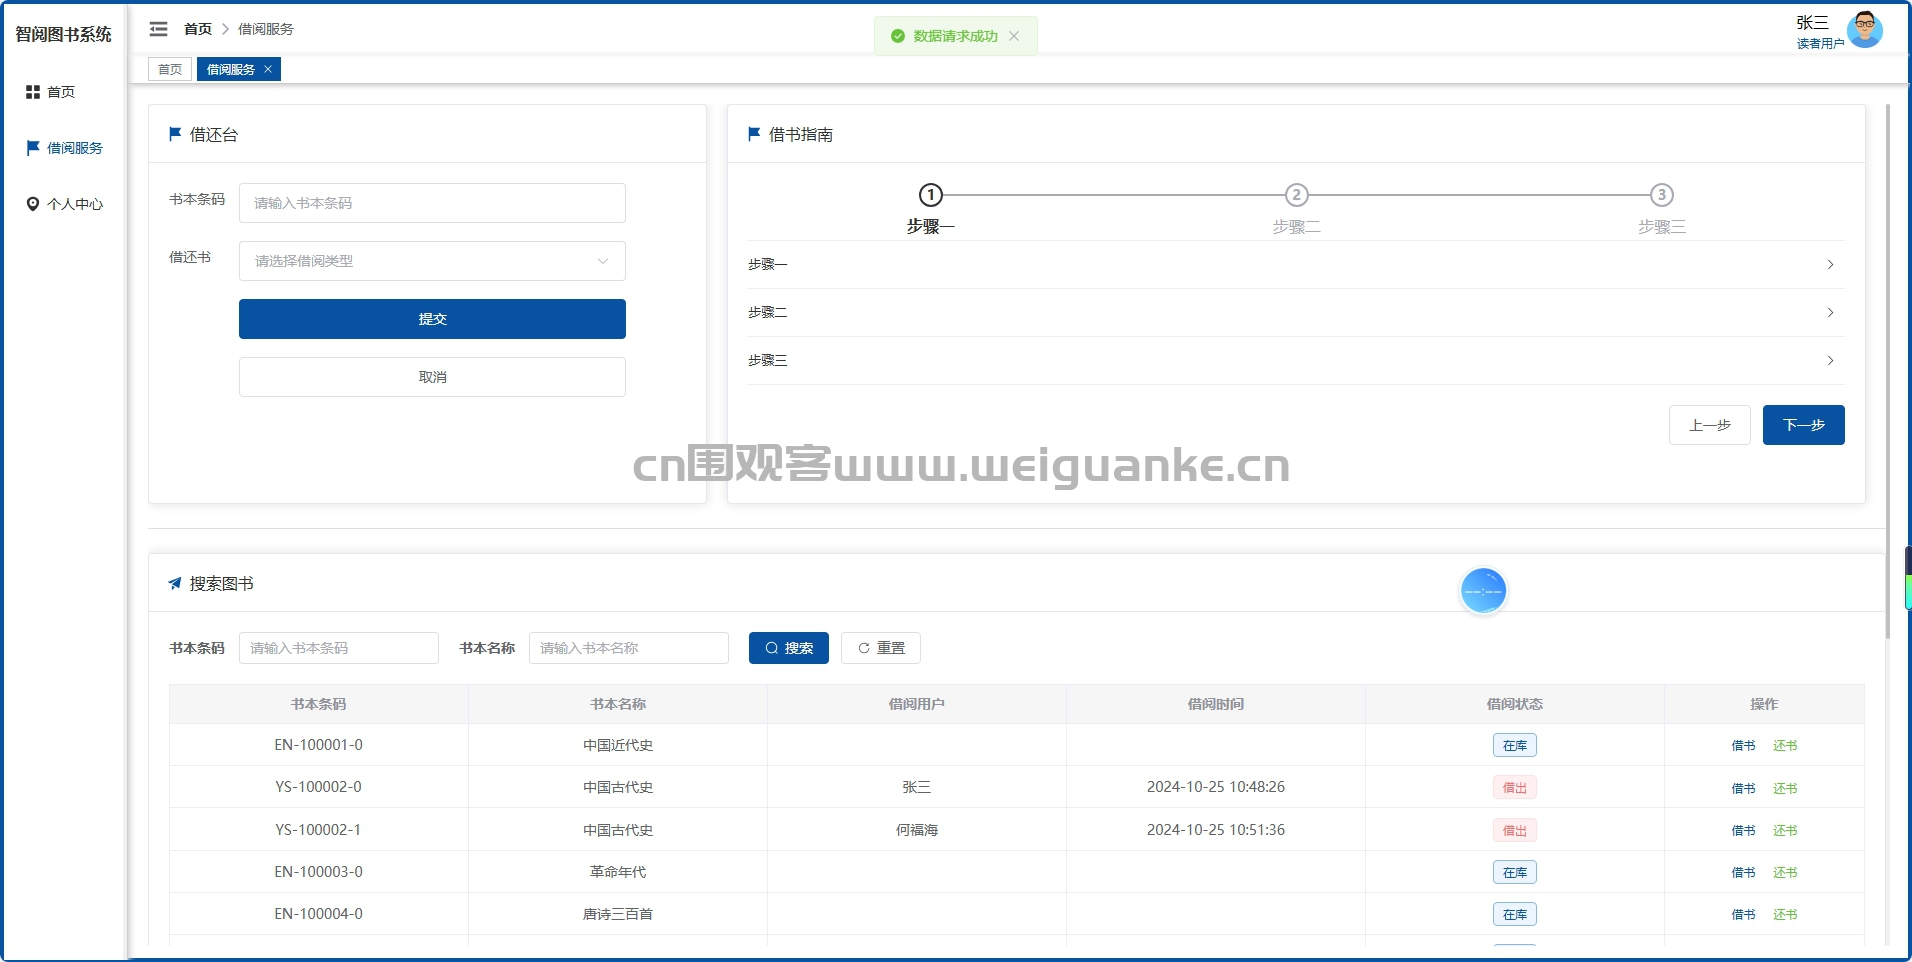The image size is (1912, 962).
Task: Click cell 中国近代史
Action: click(x=617, y=745)
